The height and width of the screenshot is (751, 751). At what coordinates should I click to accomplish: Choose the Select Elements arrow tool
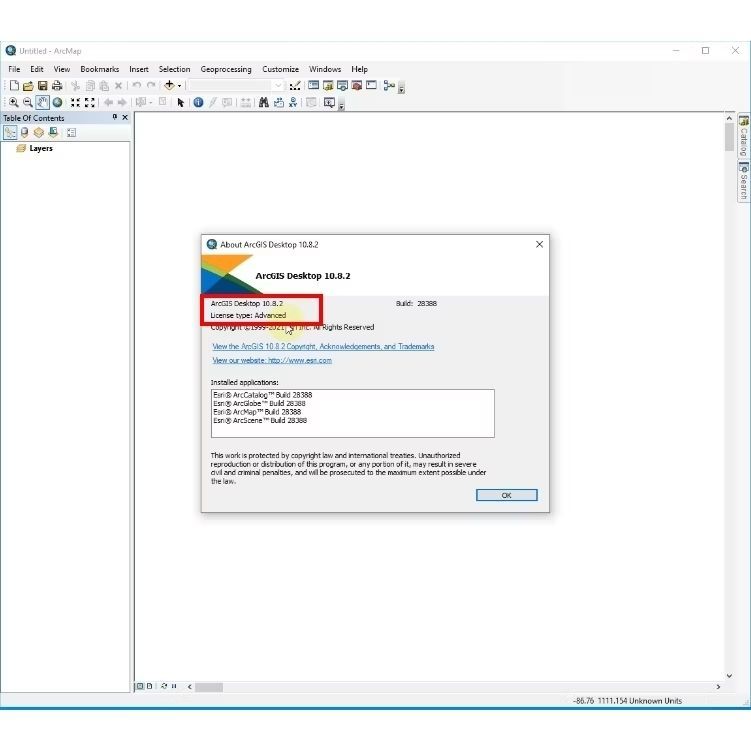[181, 102]
